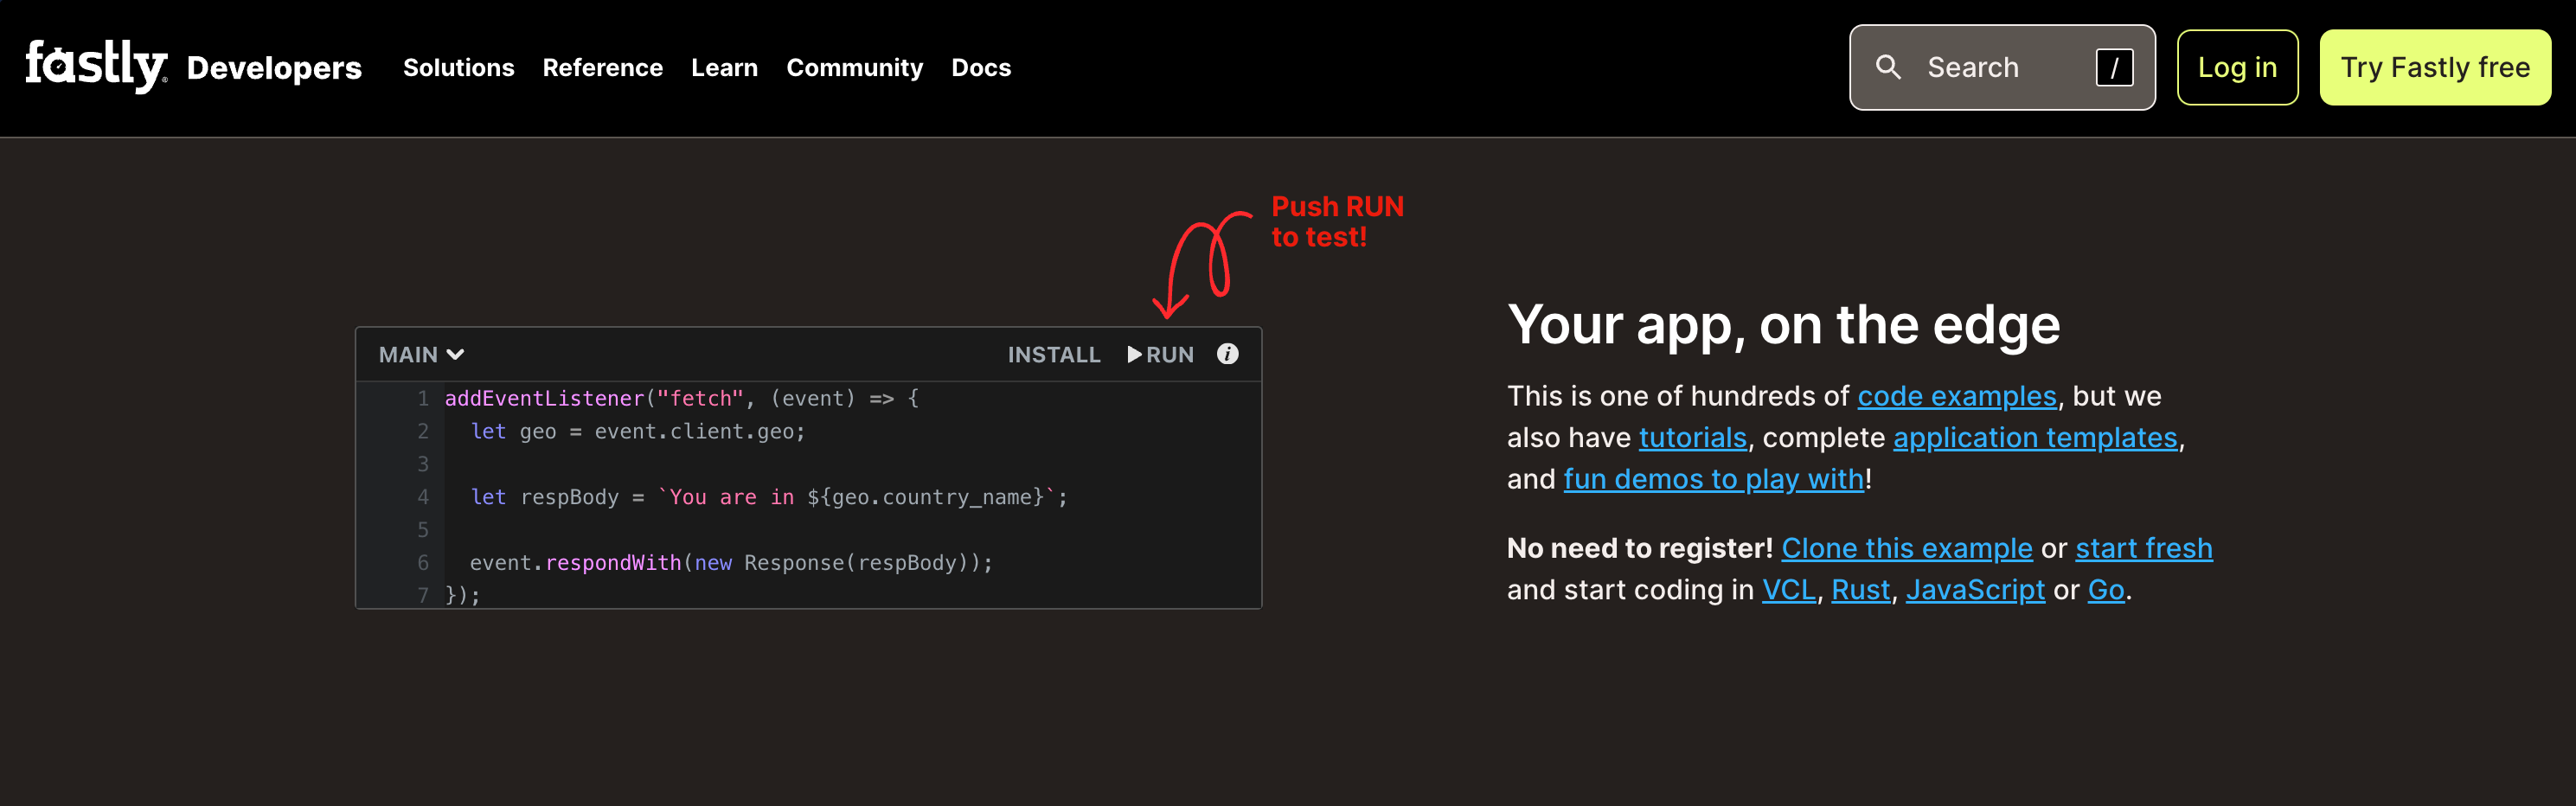Open the Reference menu
This screenshot has height=806, width=2576.
[602, 67]
